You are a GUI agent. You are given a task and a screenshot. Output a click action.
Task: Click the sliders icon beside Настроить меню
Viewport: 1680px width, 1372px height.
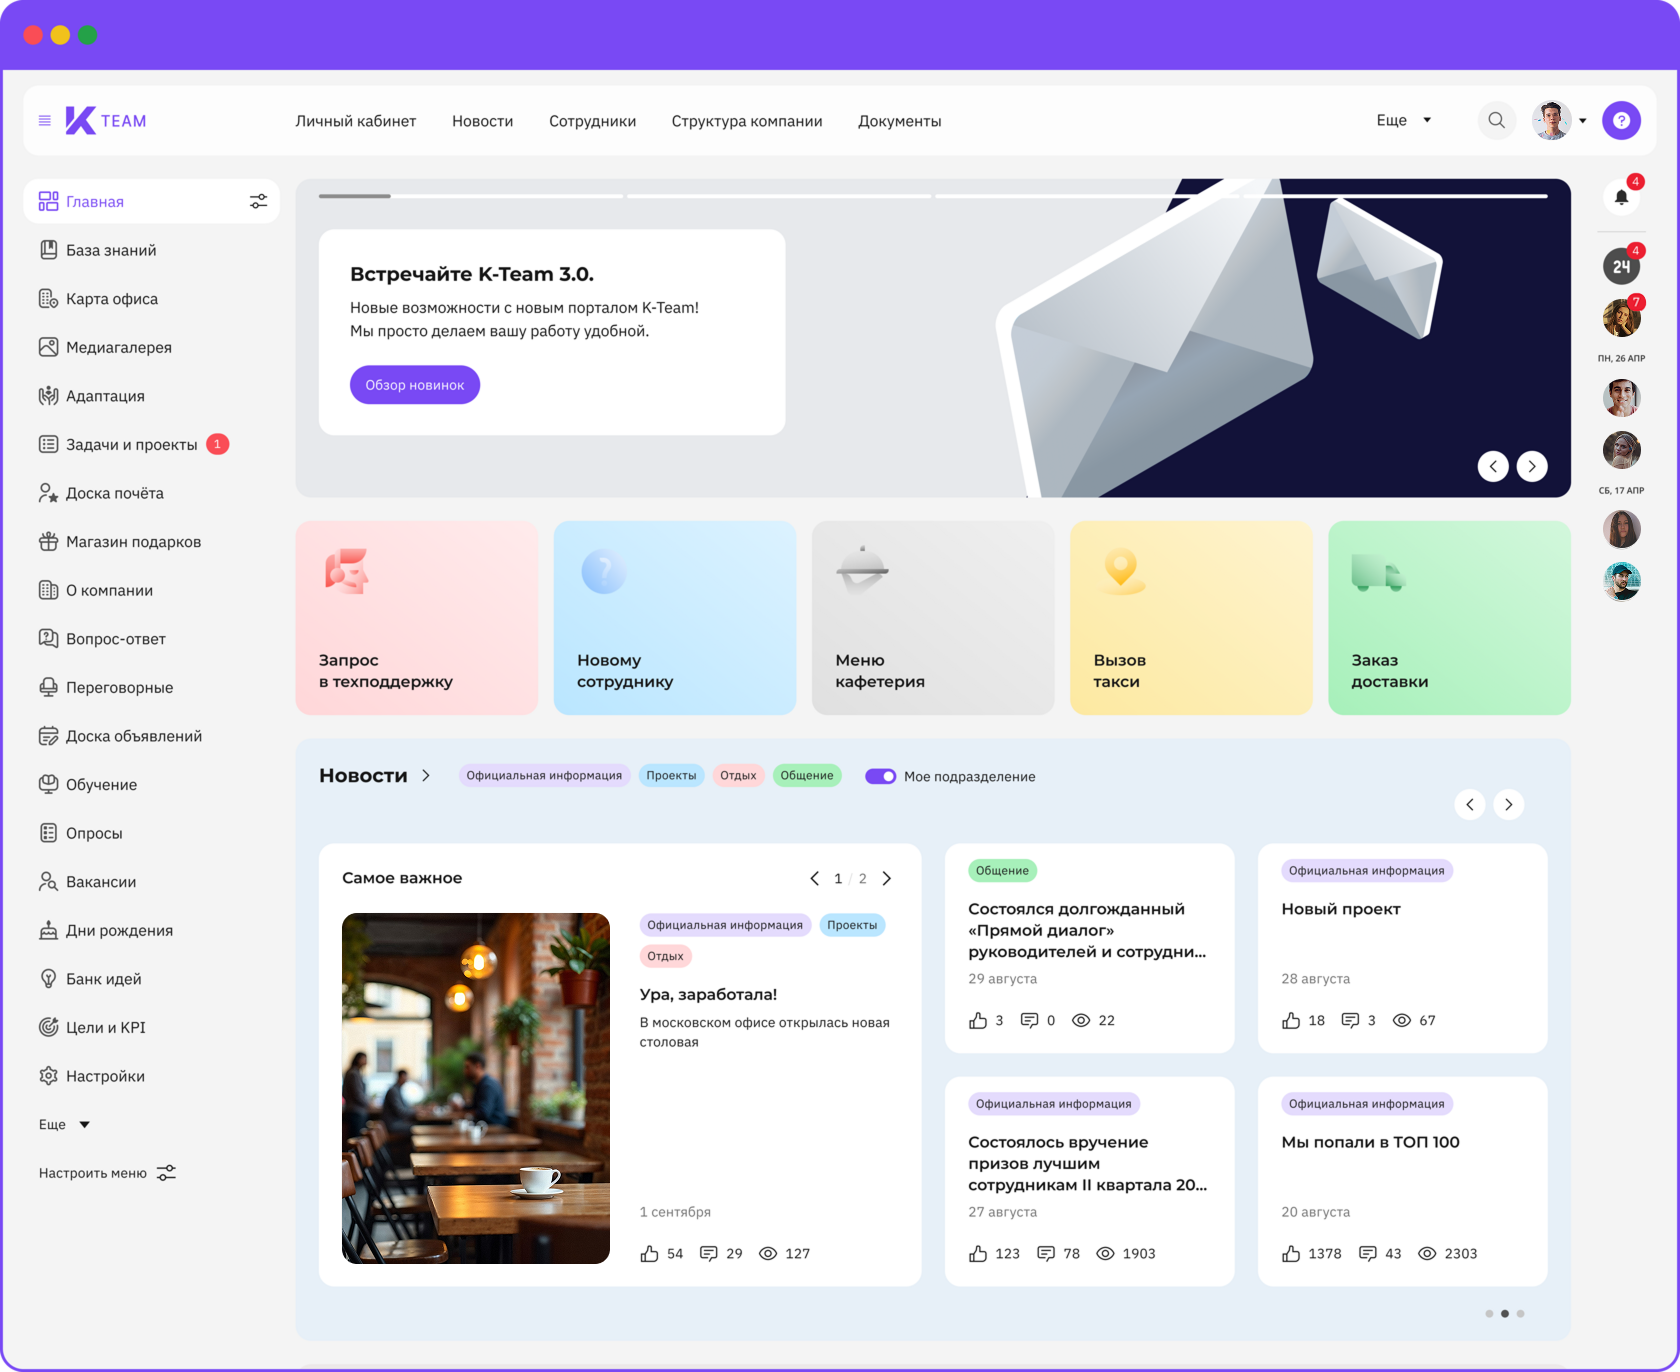click(166, 1173)
